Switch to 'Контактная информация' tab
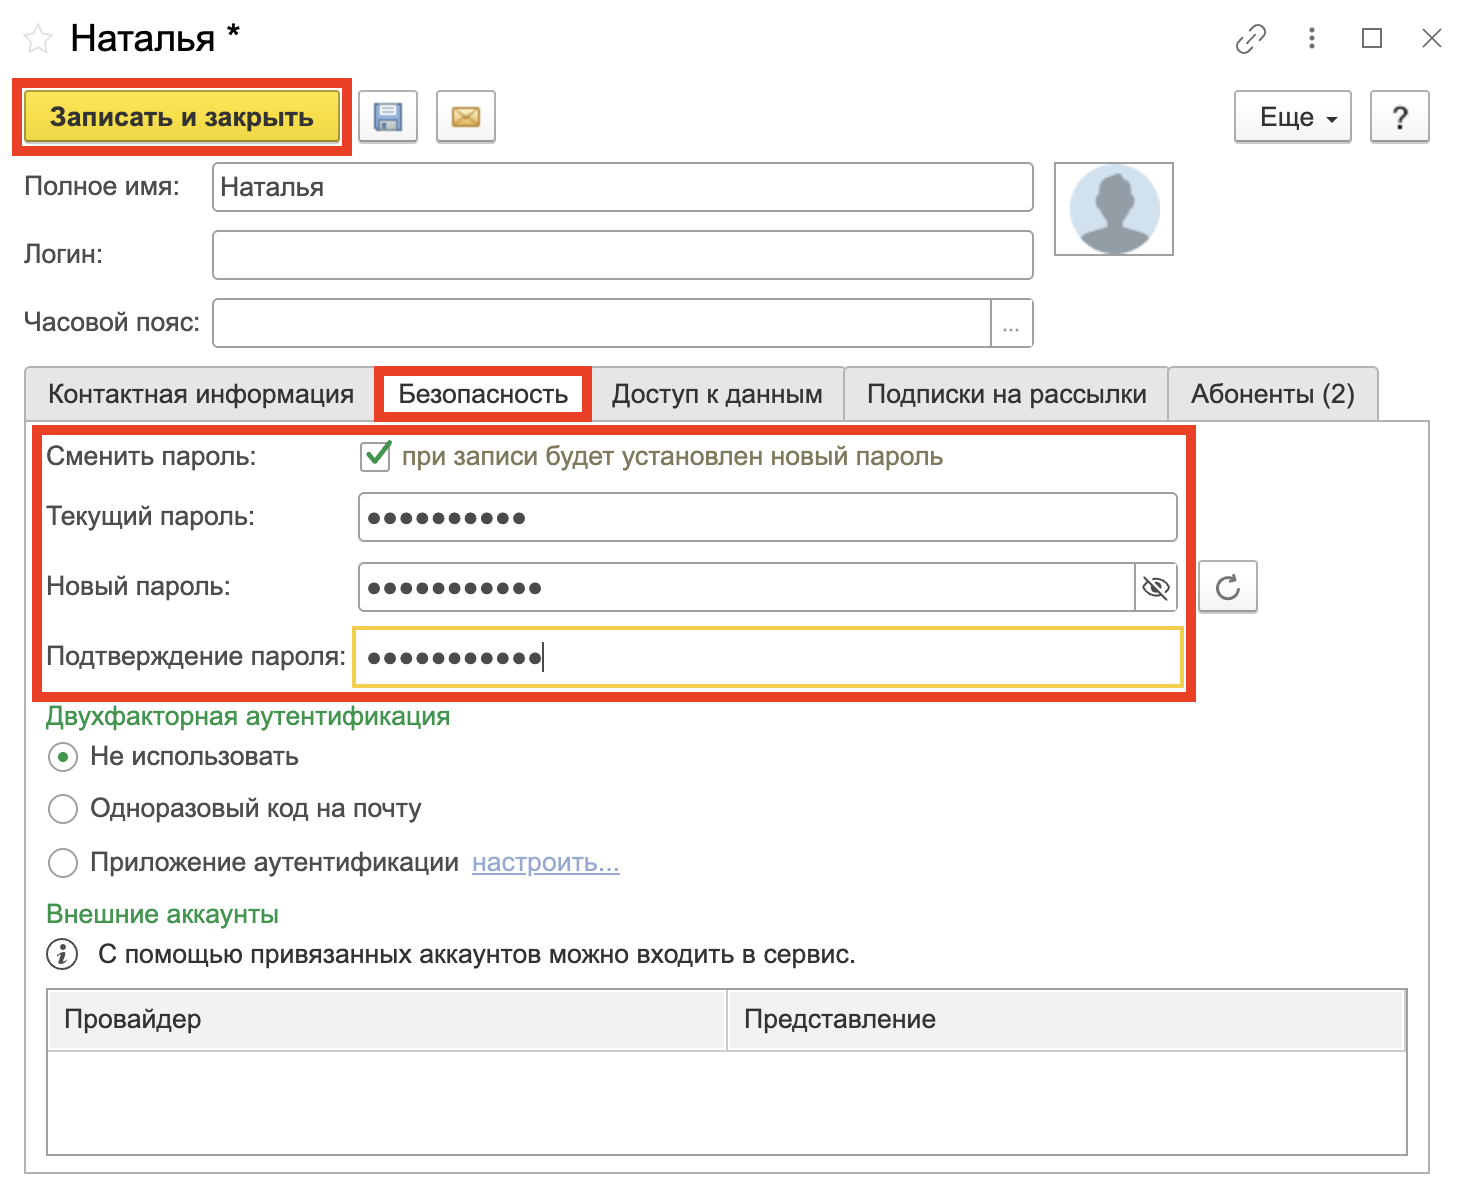 [x=200, y=395]
